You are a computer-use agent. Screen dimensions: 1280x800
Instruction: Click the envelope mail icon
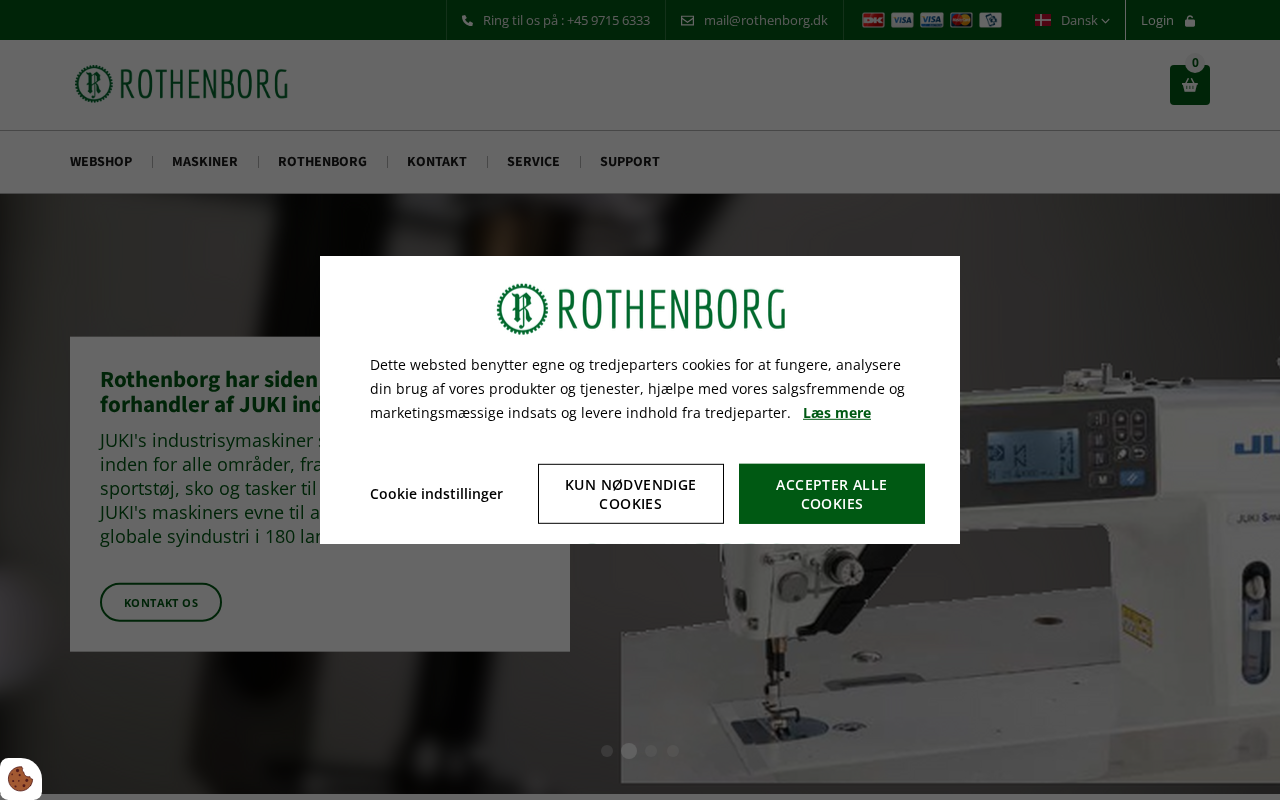687,20
